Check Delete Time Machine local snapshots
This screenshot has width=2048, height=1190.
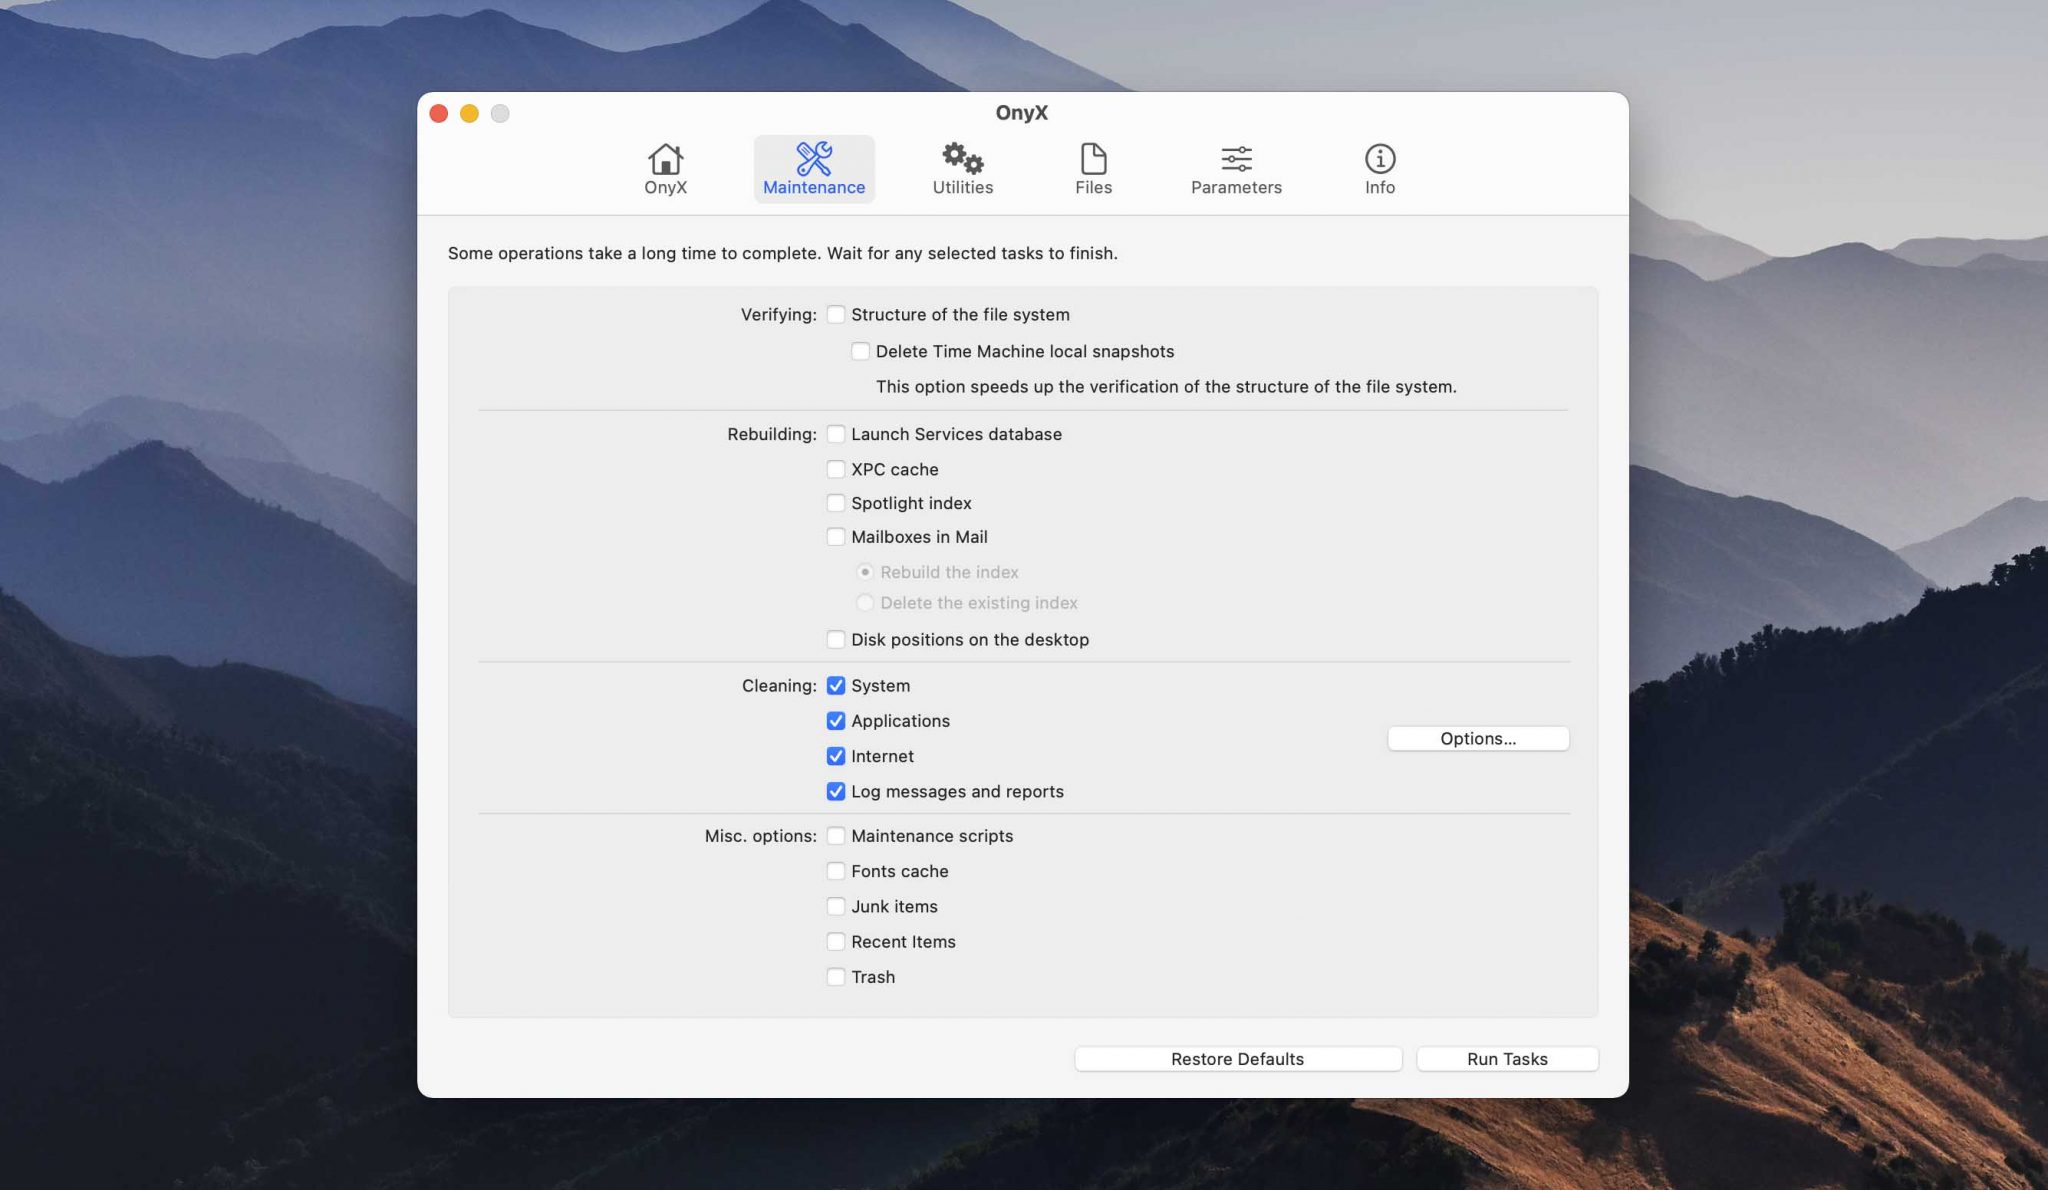click(x=860, y=351)
